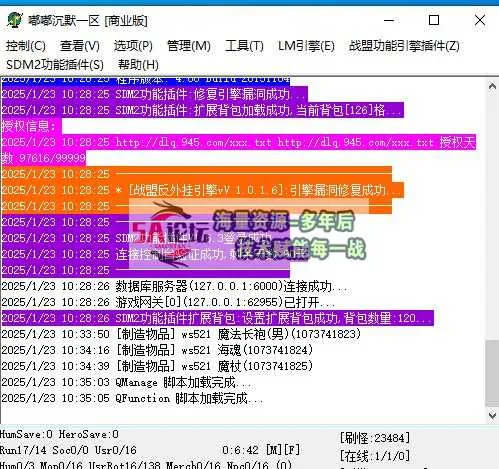Viewport: 499px width, 469px height.
Task: Click the application icon in the title bar
Action: pos(15,20)
